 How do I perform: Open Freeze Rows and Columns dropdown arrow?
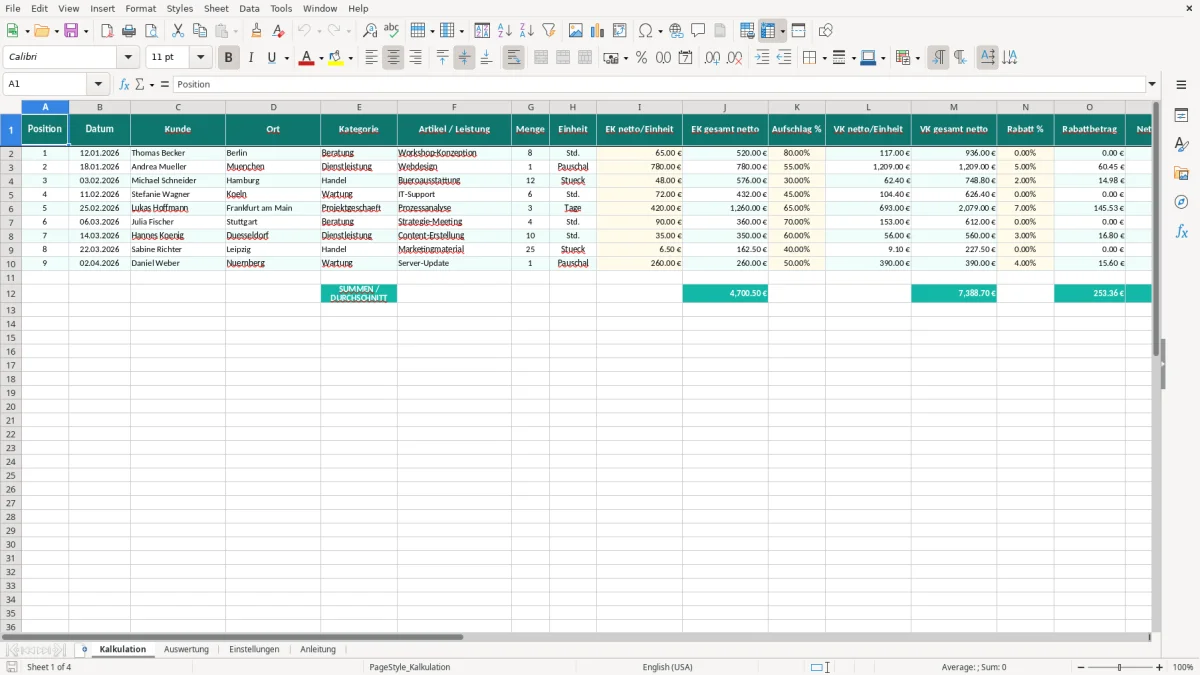pos(782,31)
